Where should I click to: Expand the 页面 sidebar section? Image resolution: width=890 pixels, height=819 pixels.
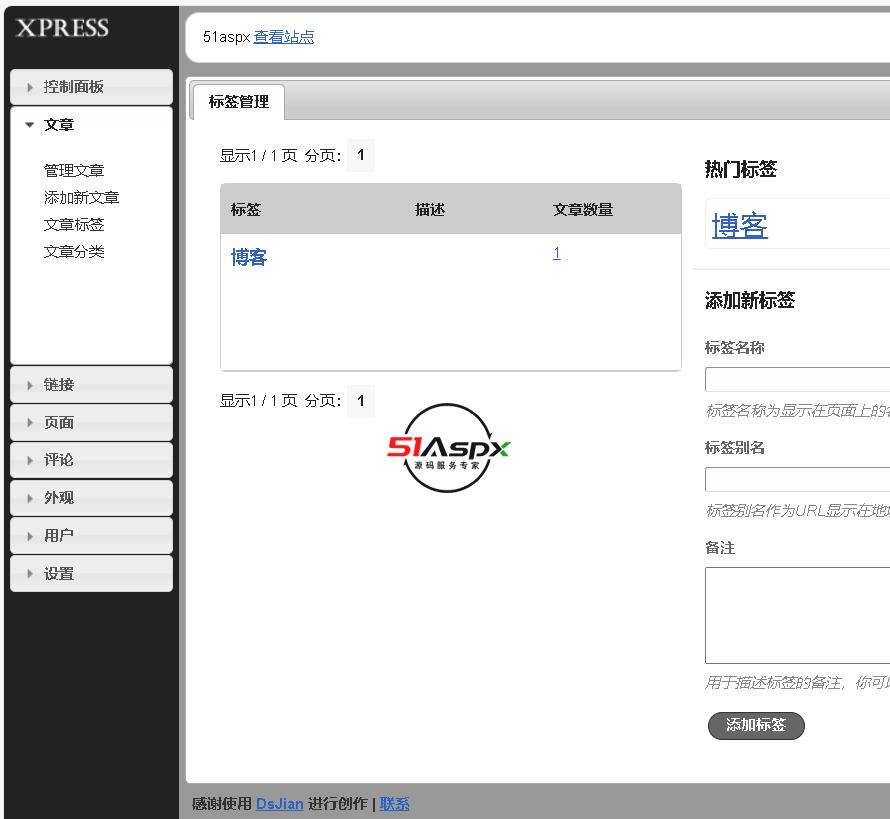(x=91, y=423)
